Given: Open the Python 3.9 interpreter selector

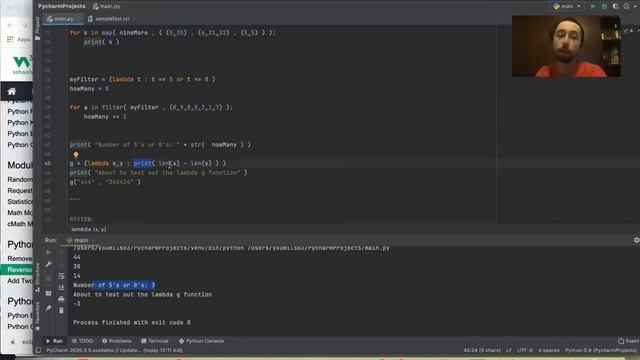Looking at the screenshot, I should pyautogui.click(x=601, y=350).
